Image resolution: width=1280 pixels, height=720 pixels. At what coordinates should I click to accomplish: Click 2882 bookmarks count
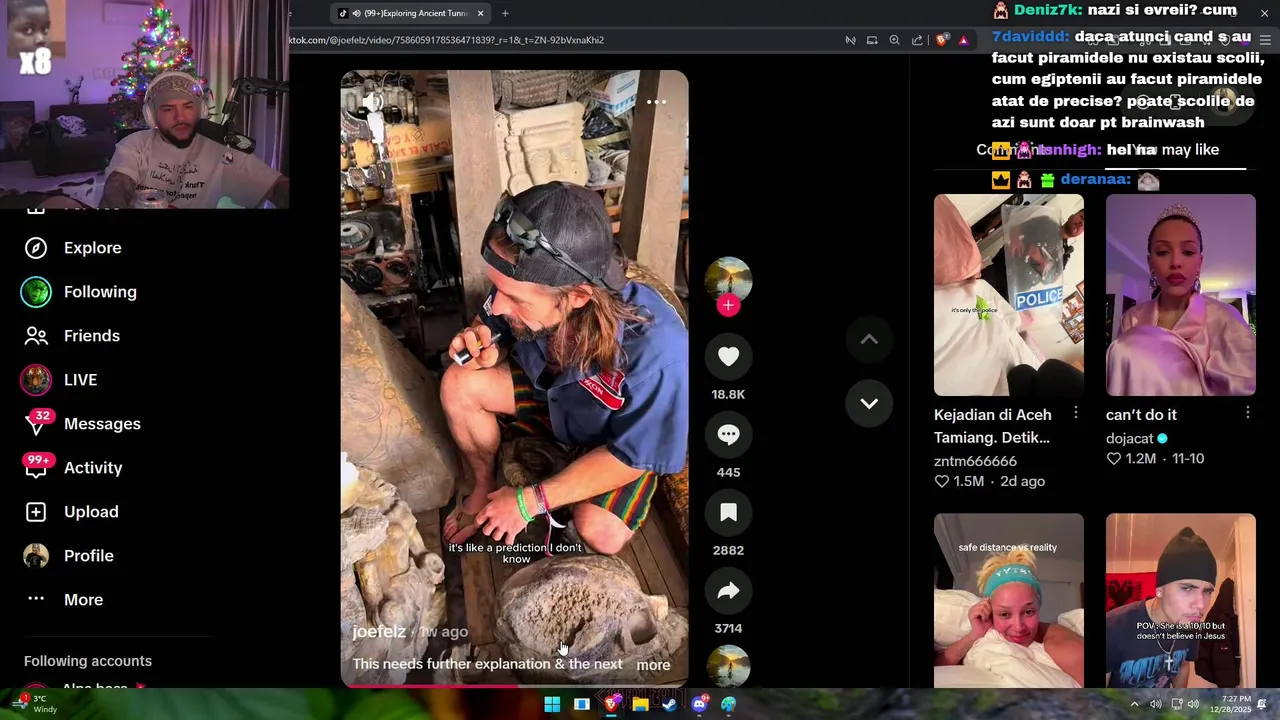pyautogui.click(x=728, y=550)
